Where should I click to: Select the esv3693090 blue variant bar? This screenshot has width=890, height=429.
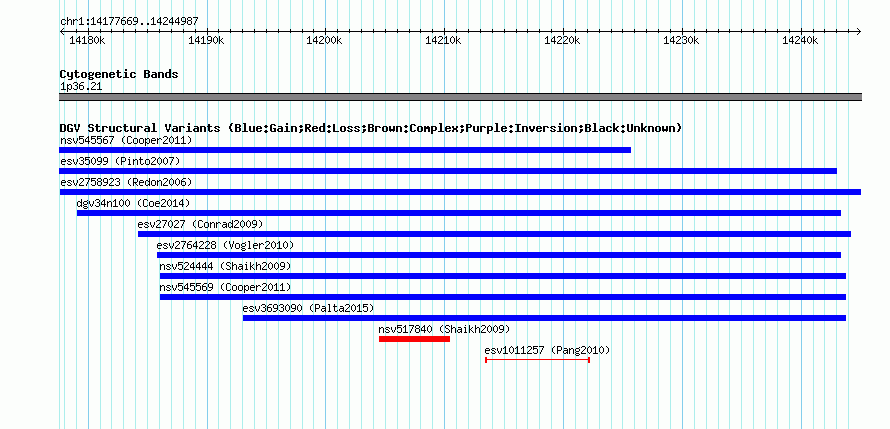pyautogui.click(x=544, y=318)
